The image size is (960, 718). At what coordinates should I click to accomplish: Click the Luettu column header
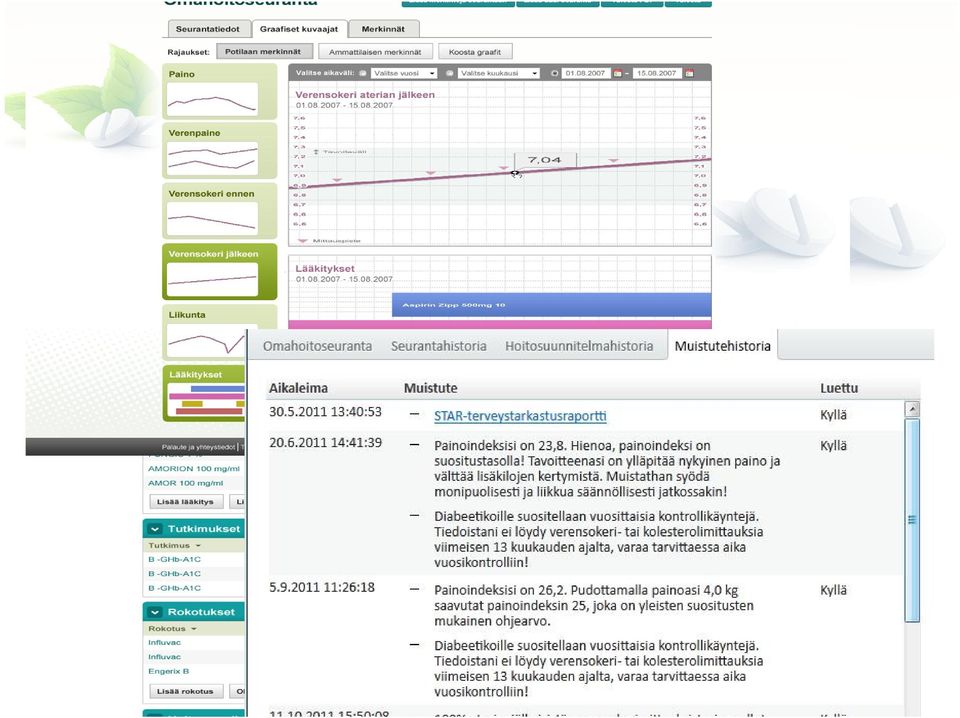[839, 388]
